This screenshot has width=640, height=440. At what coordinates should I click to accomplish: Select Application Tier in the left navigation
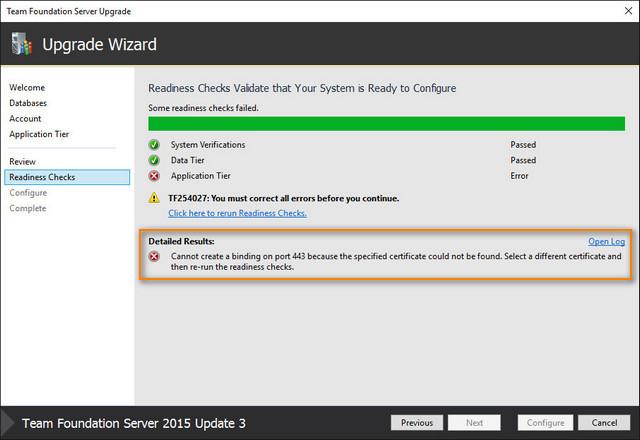[39, 134]
